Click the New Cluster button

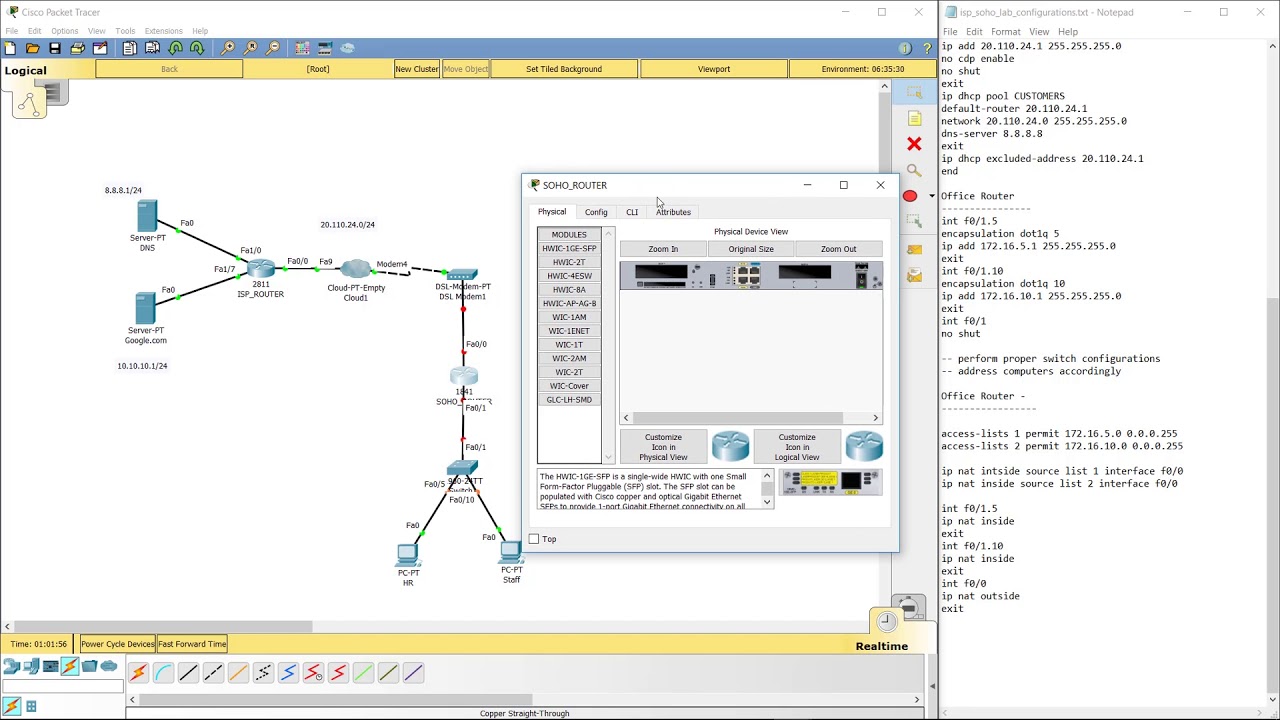[417, 69]
